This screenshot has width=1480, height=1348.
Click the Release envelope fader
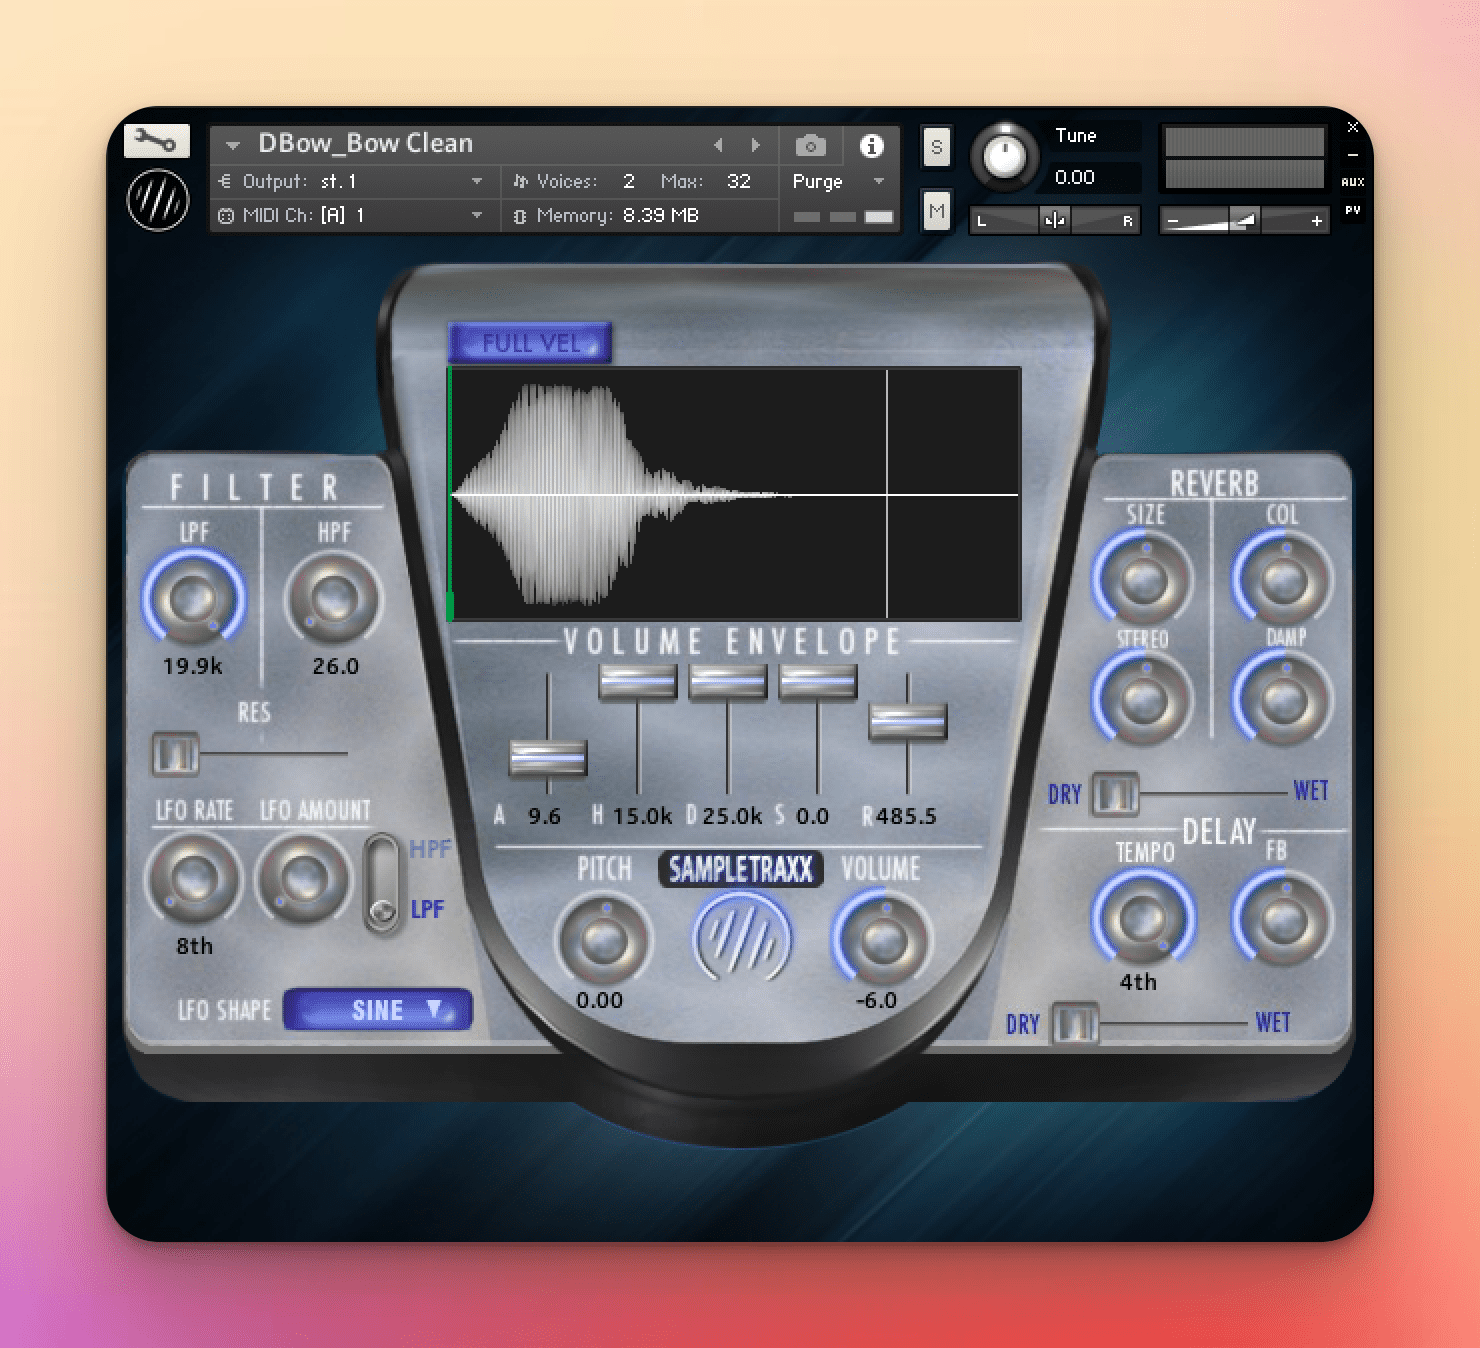(908, 720)
